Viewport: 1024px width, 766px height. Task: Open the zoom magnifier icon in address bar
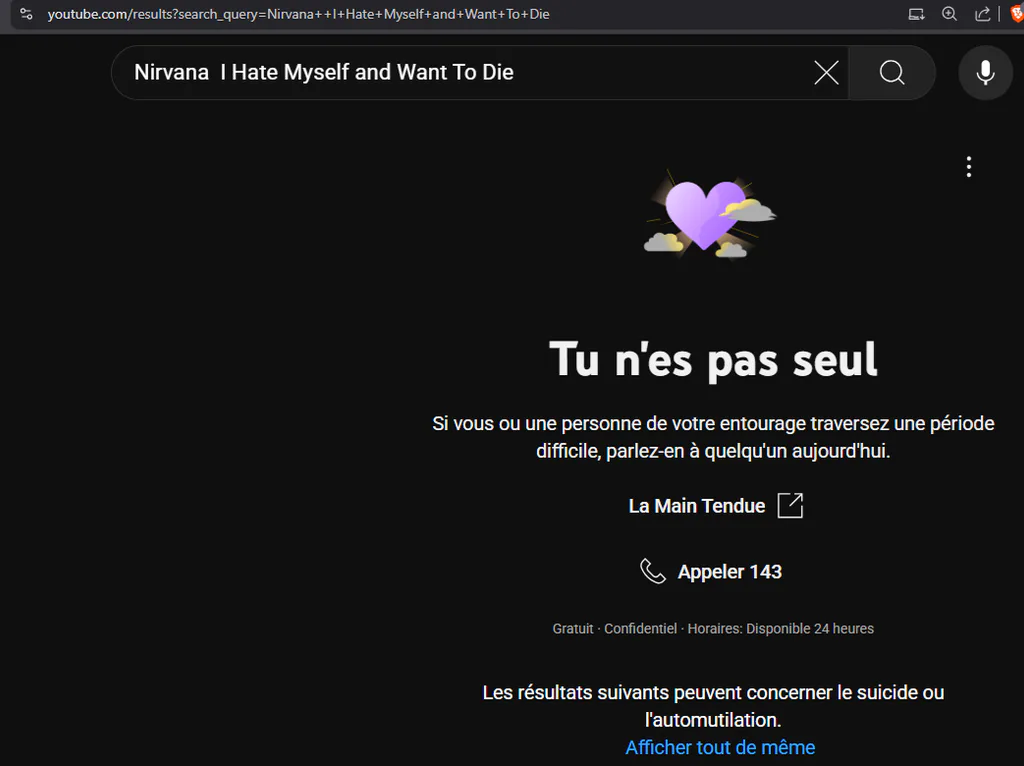950,14
